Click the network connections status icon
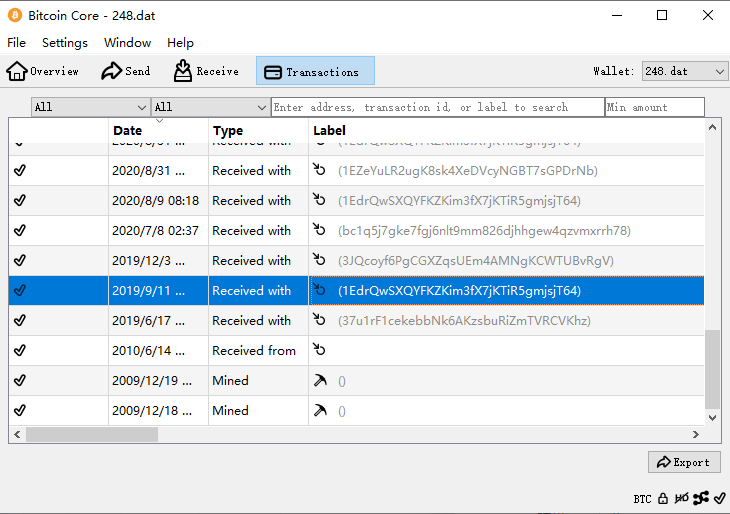The image size is (730, 514). (x=701, y=498)
